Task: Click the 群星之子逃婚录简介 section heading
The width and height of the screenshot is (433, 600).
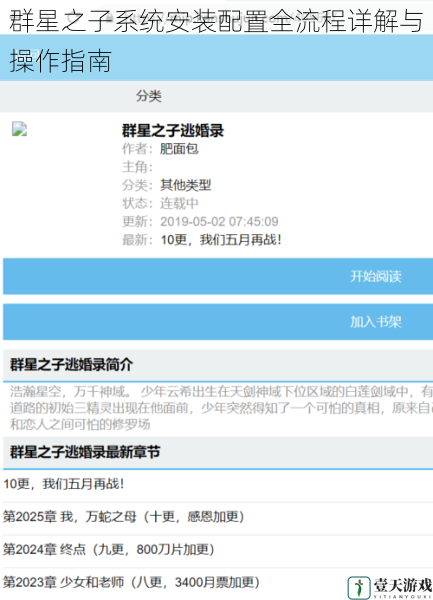Action: pos(72,365)
